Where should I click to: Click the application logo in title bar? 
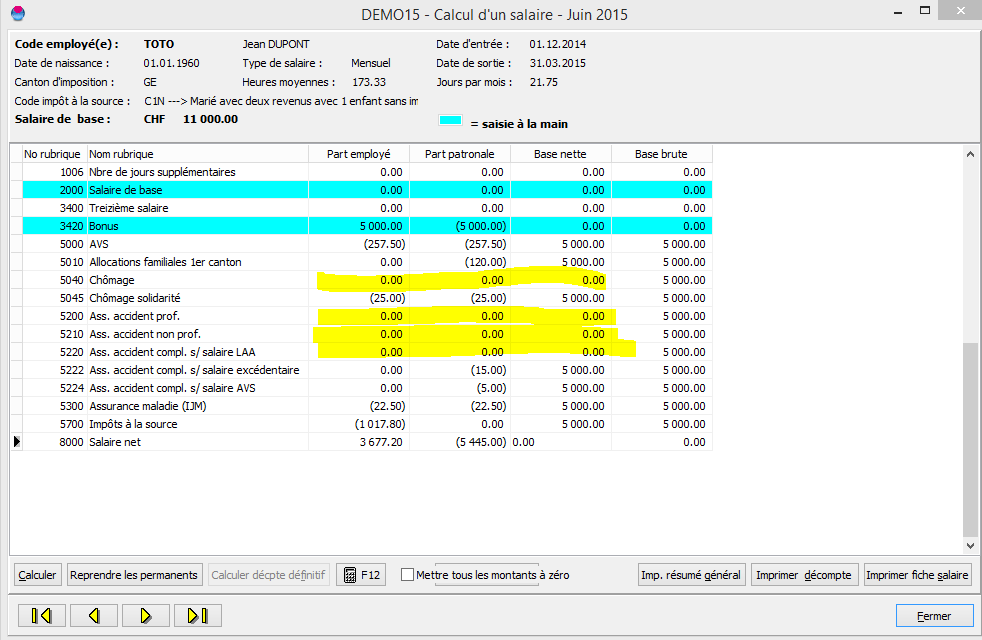click(18, 13)
